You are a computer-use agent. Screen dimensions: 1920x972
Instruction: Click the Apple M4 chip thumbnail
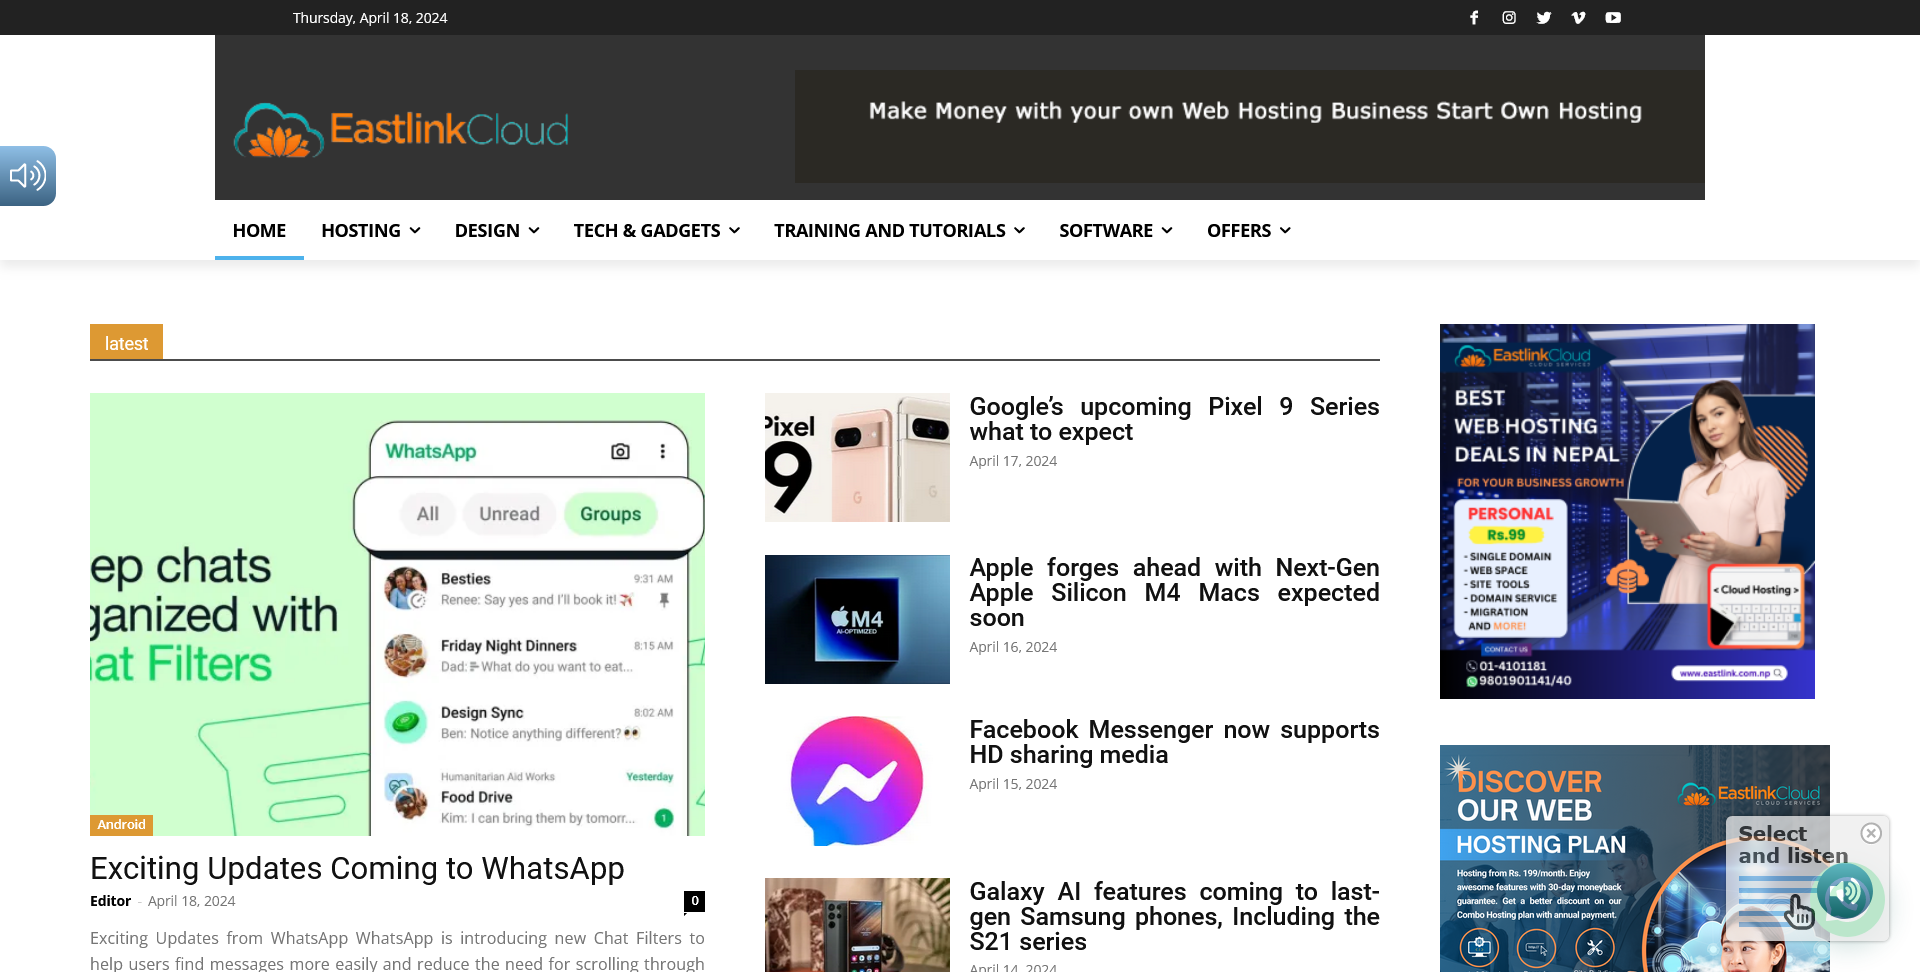[x=857, y=619]
